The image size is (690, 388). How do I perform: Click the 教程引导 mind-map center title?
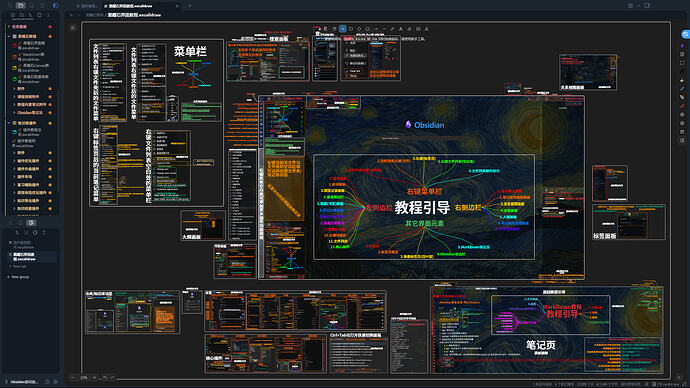tap(422, 207)
